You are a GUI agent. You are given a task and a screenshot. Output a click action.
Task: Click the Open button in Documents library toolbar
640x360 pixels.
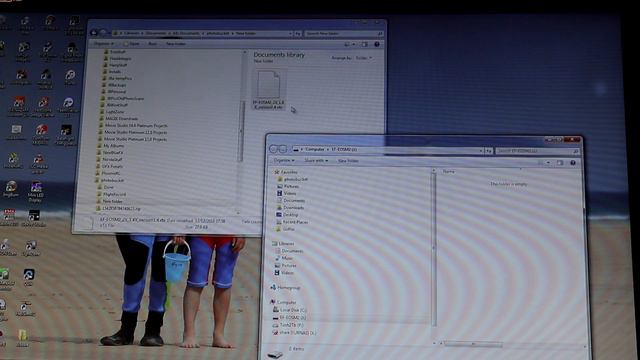tap(132, 44)
